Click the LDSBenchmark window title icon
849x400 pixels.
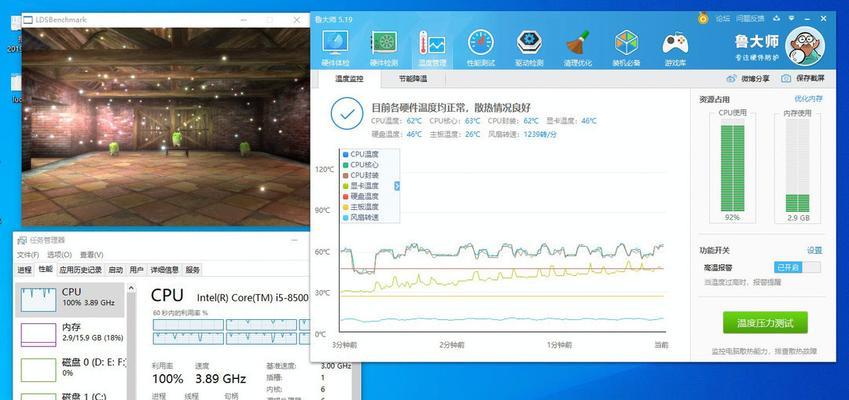(28, 20)
